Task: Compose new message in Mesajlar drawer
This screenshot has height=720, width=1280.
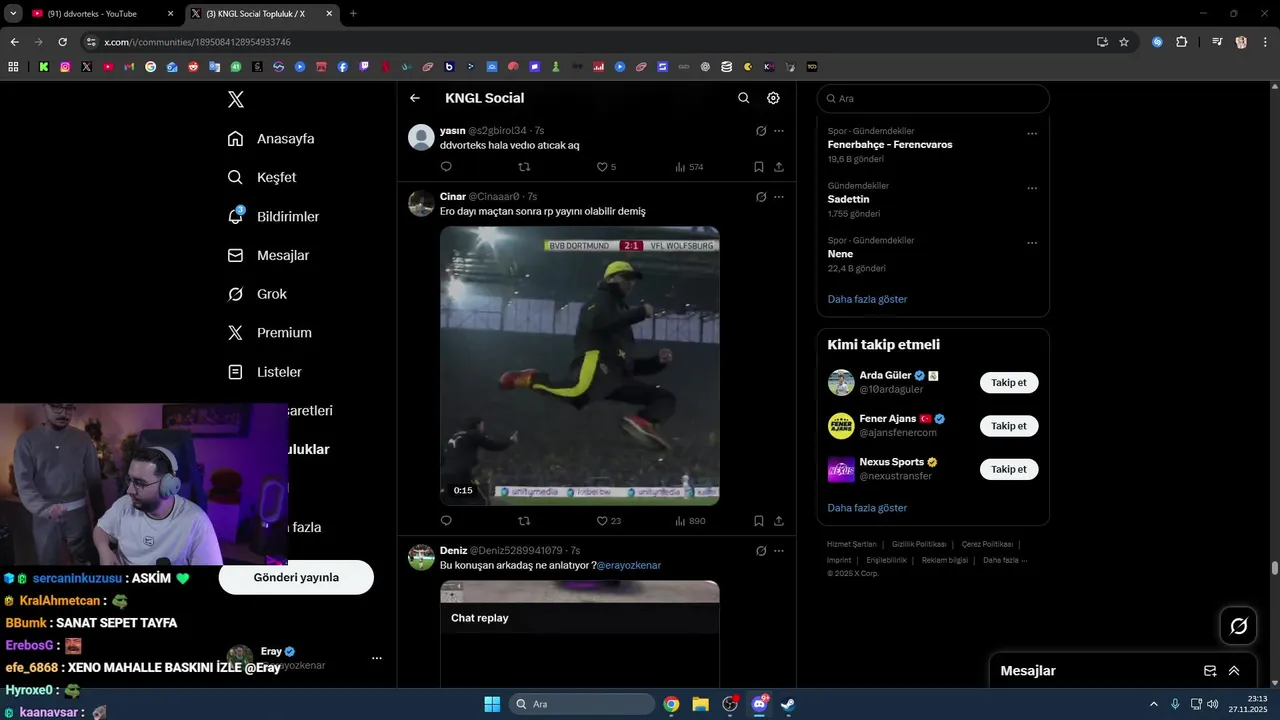Action: [x=1210, y=671]
